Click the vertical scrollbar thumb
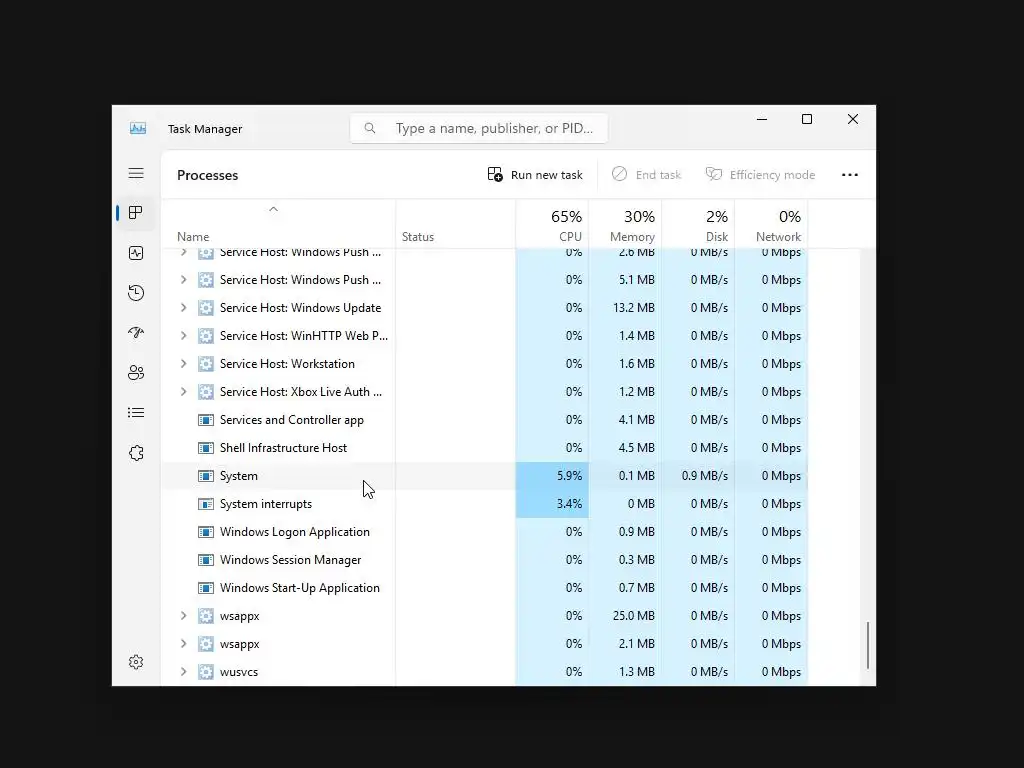 tap(868, 645)
